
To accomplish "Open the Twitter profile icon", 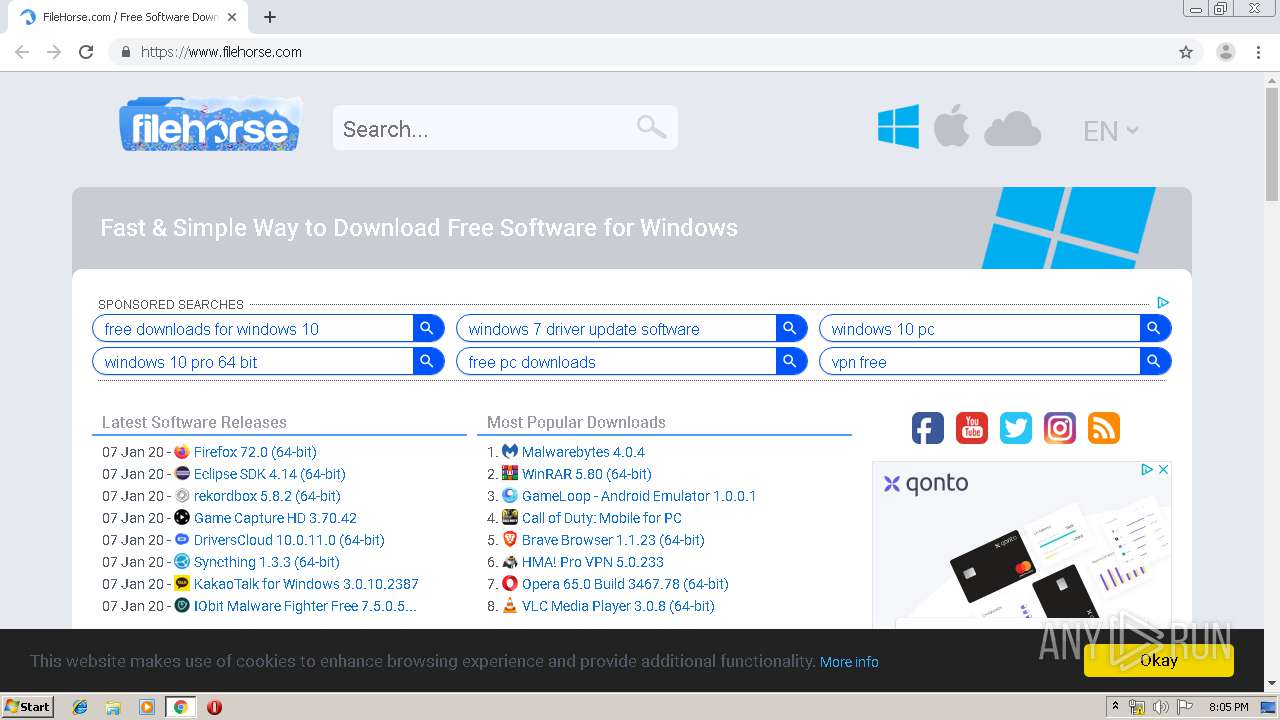I will pyautogui.click(x=1016, y=428).
